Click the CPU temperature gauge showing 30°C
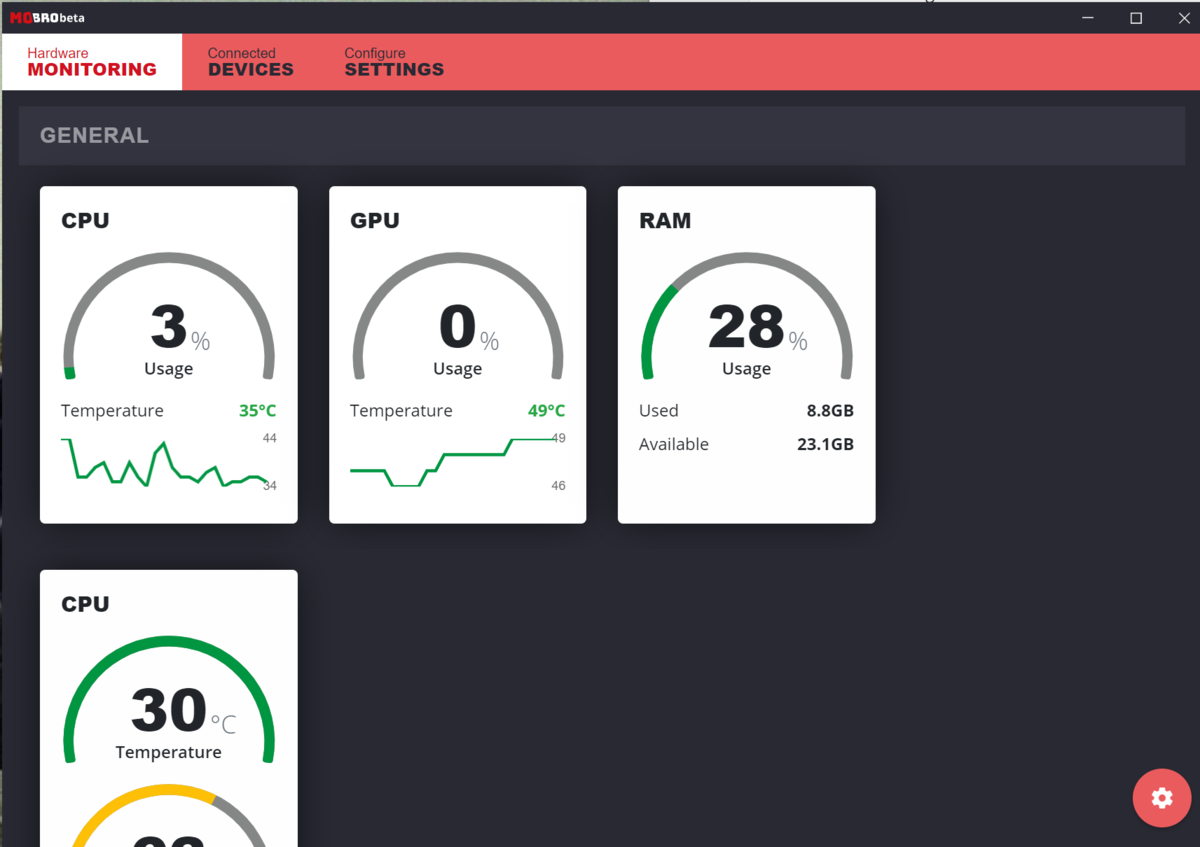 pyautogui.click(x=169, y=700)
